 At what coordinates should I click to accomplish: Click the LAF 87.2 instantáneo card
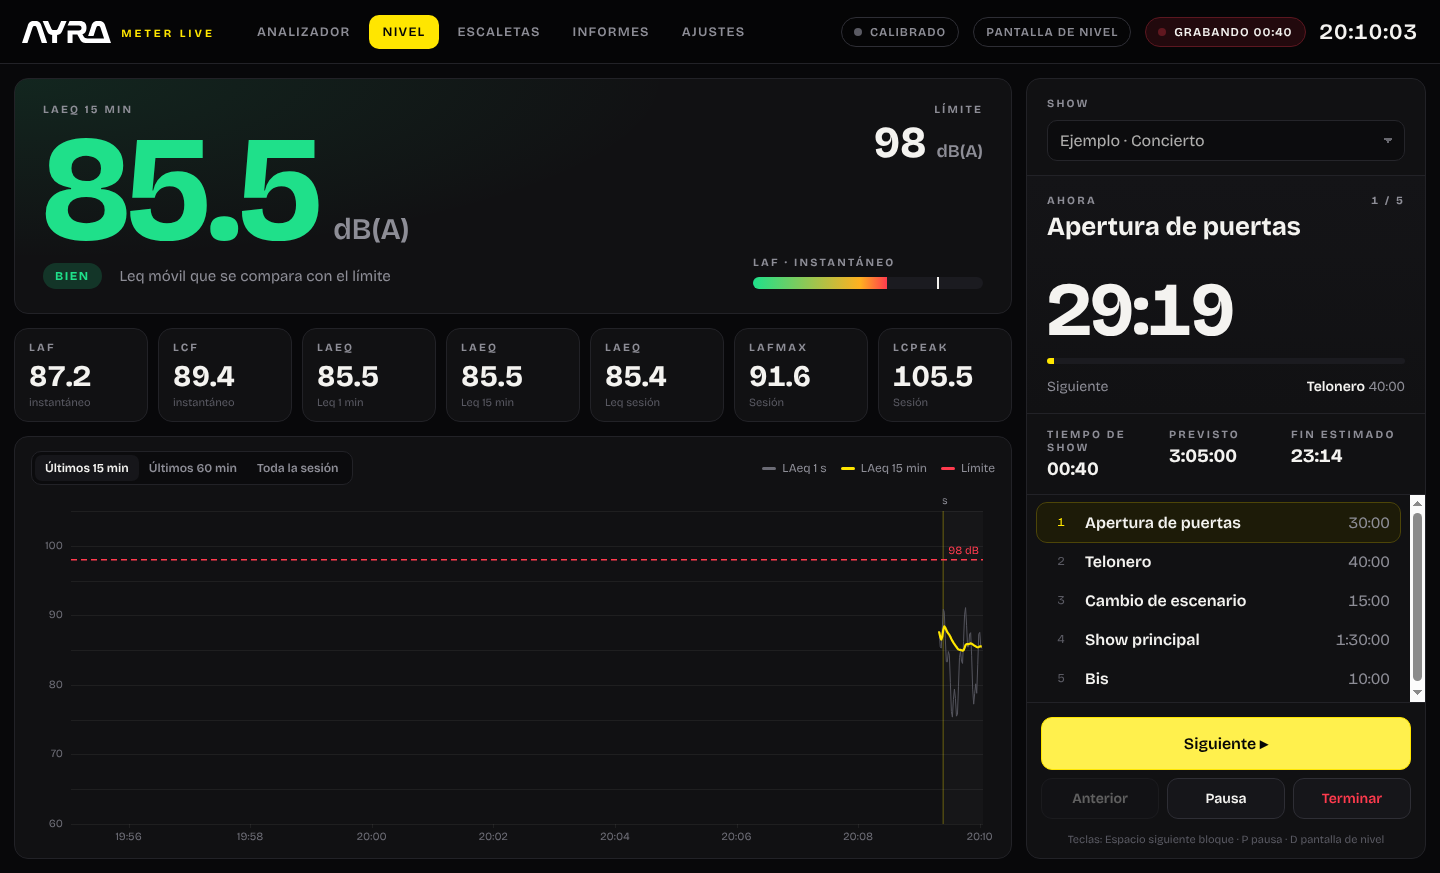tap(81, 375)
